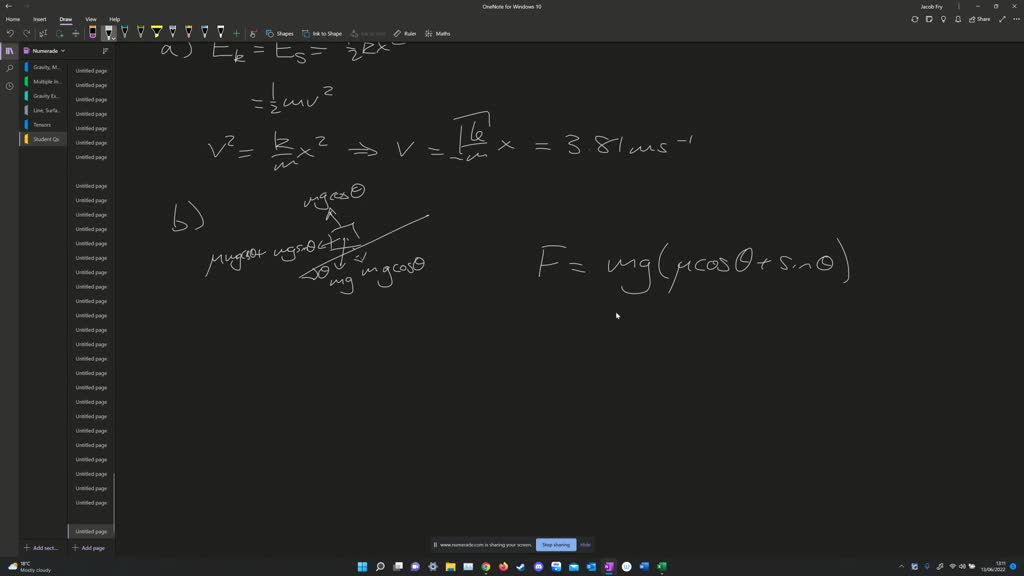Show hidden system tray icons

click(902, 566)
